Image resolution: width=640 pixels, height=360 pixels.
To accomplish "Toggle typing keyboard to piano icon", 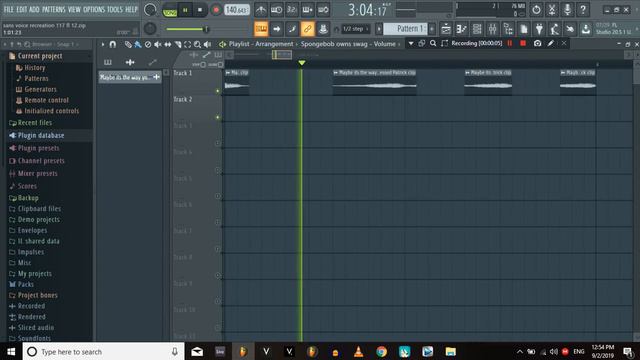I will click(x=261, y=29).
